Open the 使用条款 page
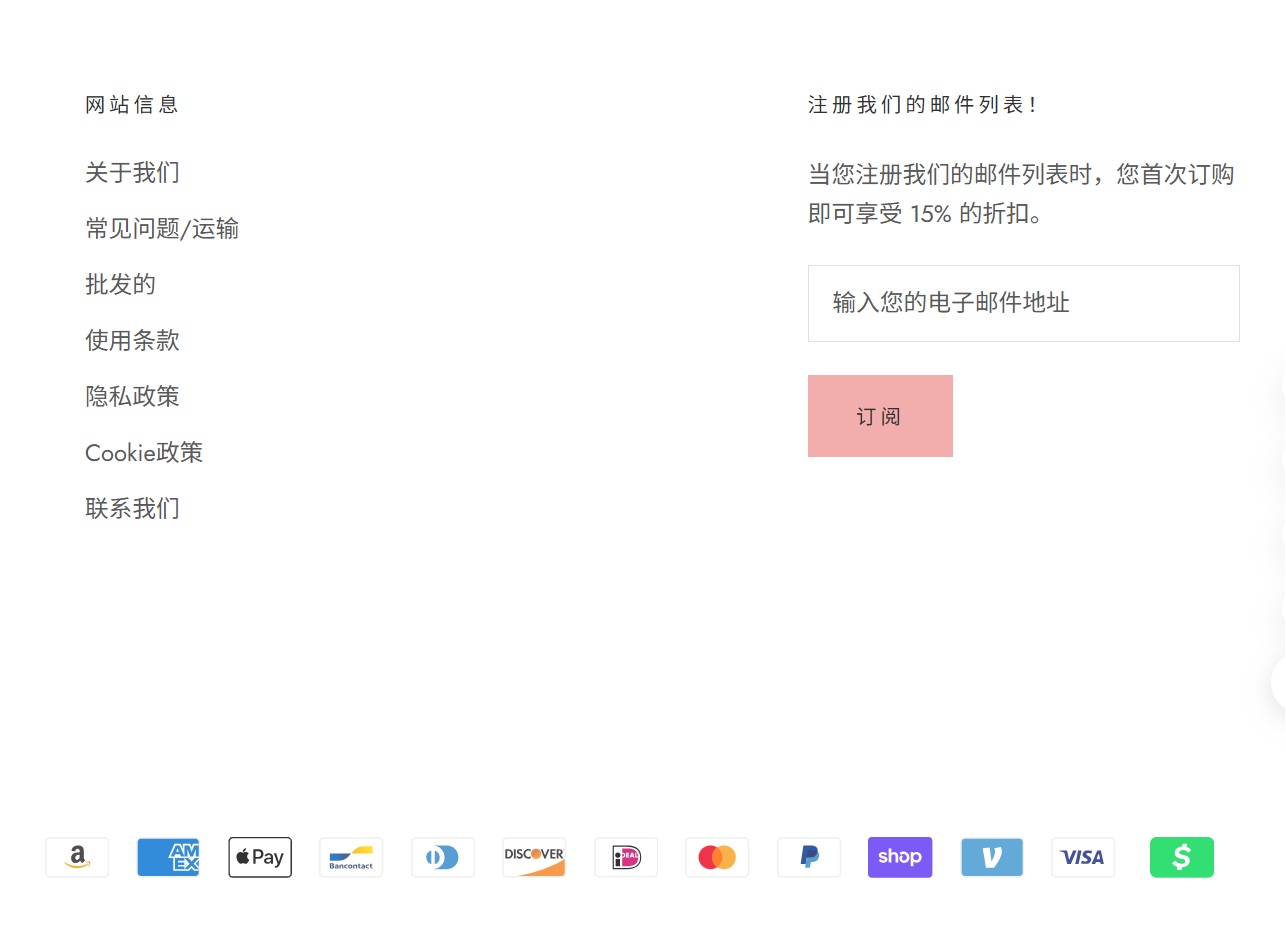Screen dimensions: 1286x930 (132, 340)
